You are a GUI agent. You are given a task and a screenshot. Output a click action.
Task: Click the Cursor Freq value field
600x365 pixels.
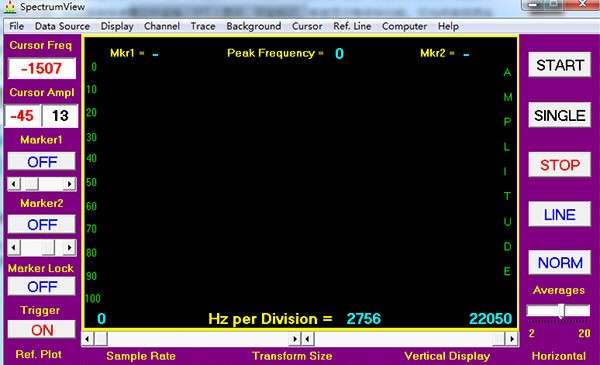click(x=42, y=68)
